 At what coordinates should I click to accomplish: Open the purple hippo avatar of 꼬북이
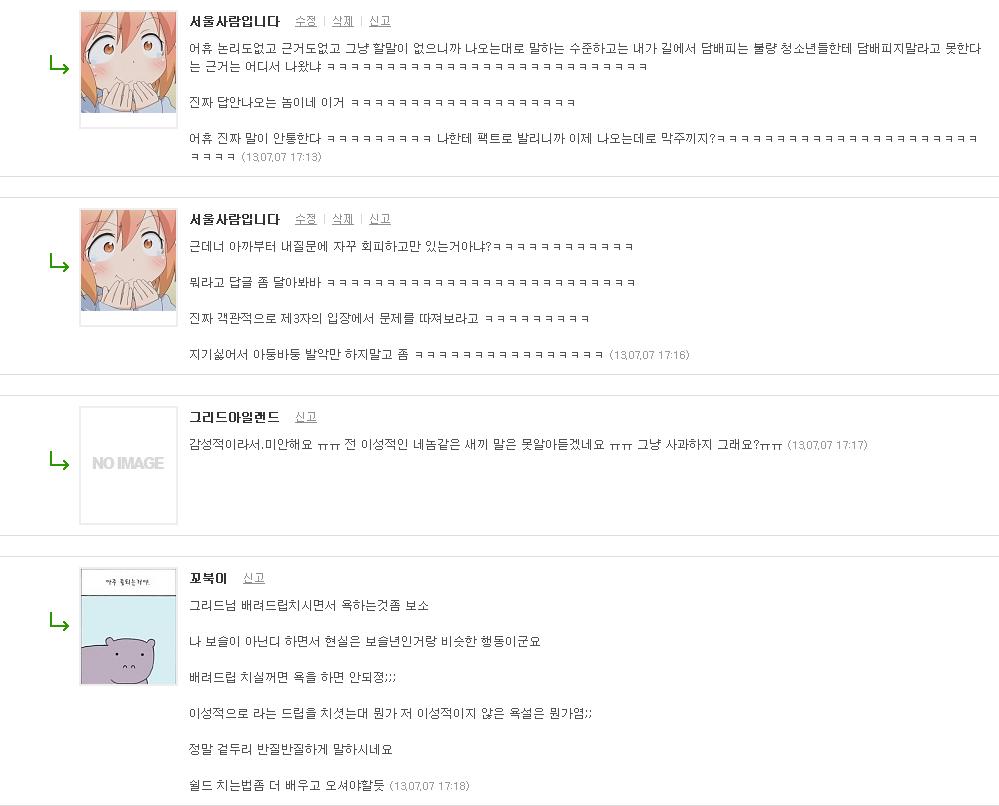click(x=128, y=626)
